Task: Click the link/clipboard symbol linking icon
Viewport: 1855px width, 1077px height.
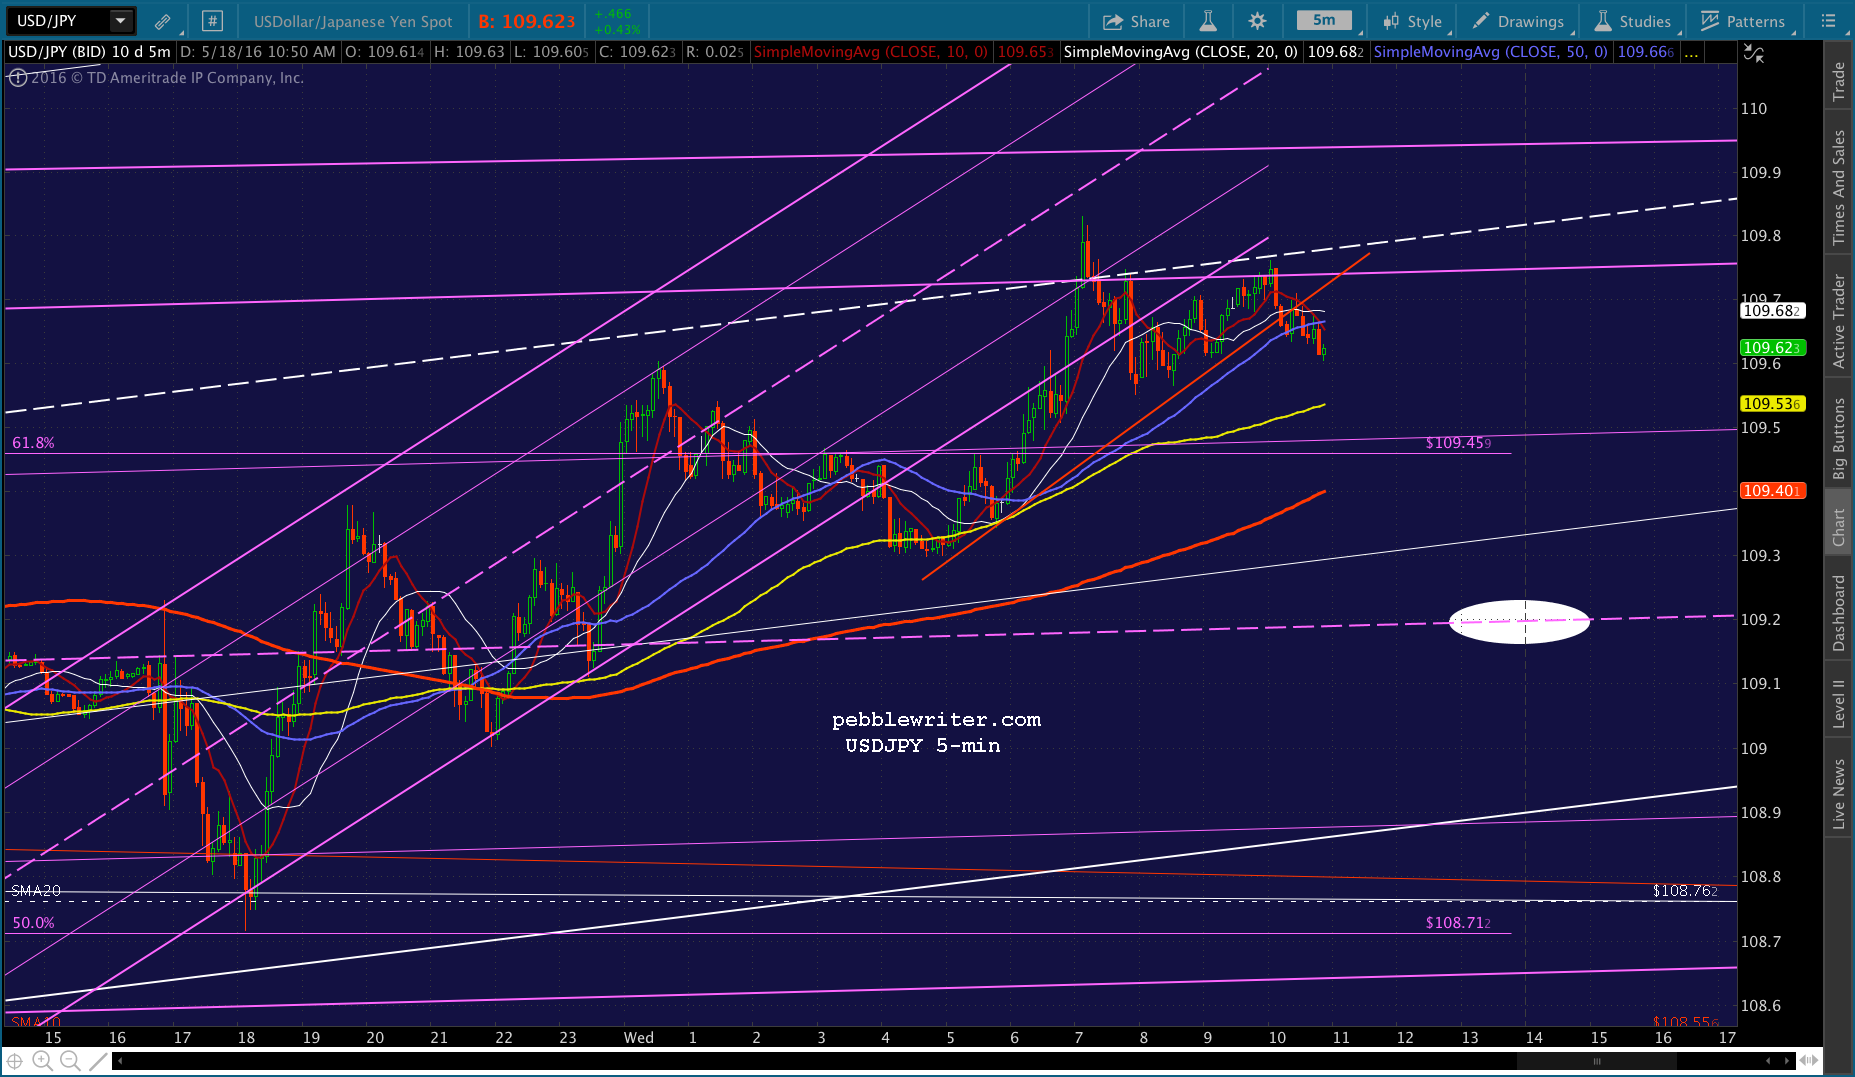Action: pos(162,21)
